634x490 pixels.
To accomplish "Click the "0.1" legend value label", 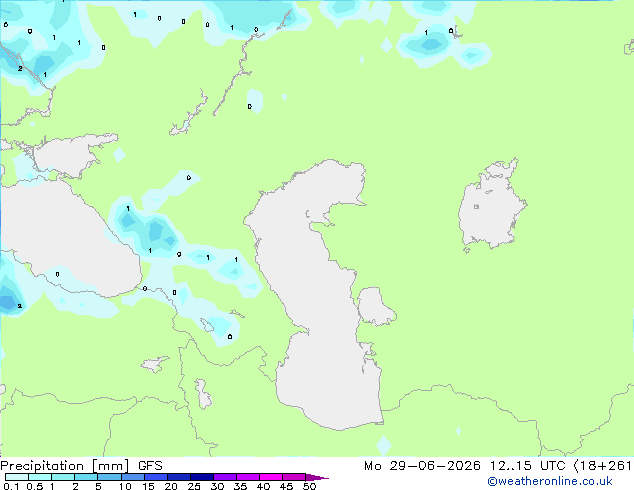I will pyautogui.click(x=11, y=486).
